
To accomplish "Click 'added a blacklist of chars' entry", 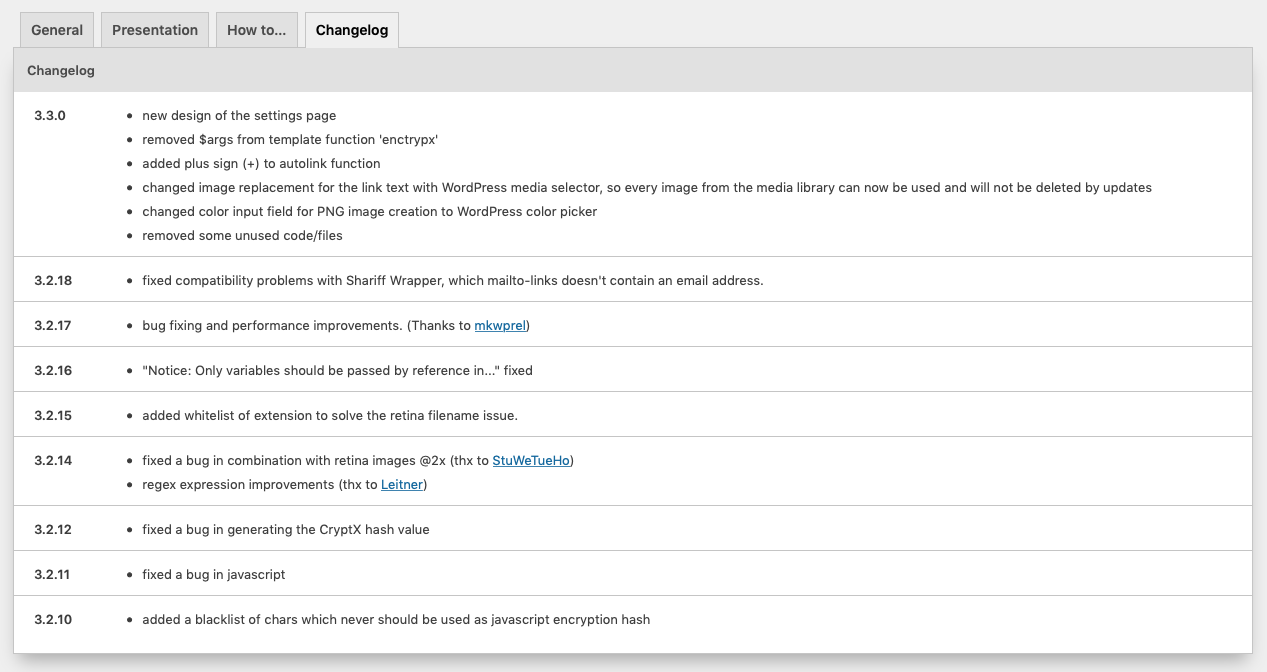I will click(x=396, y=619).
